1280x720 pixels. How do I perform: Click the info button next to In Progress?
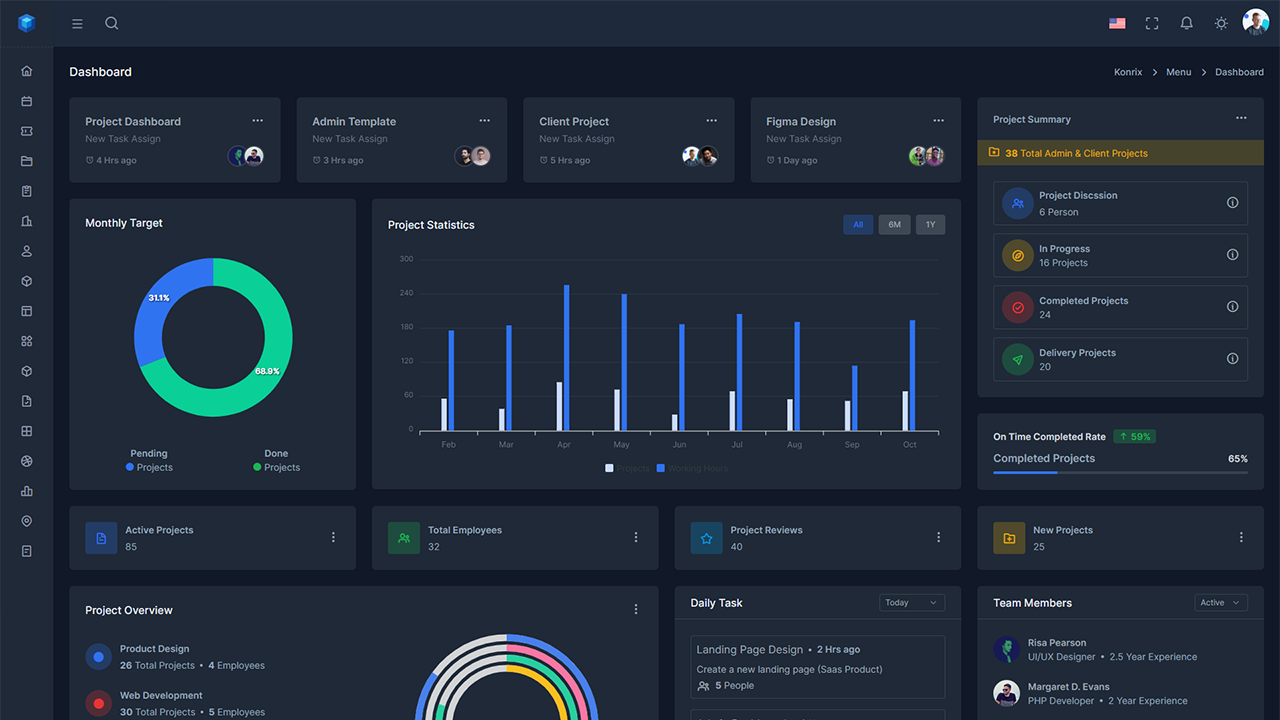[x=1231, y=255]
